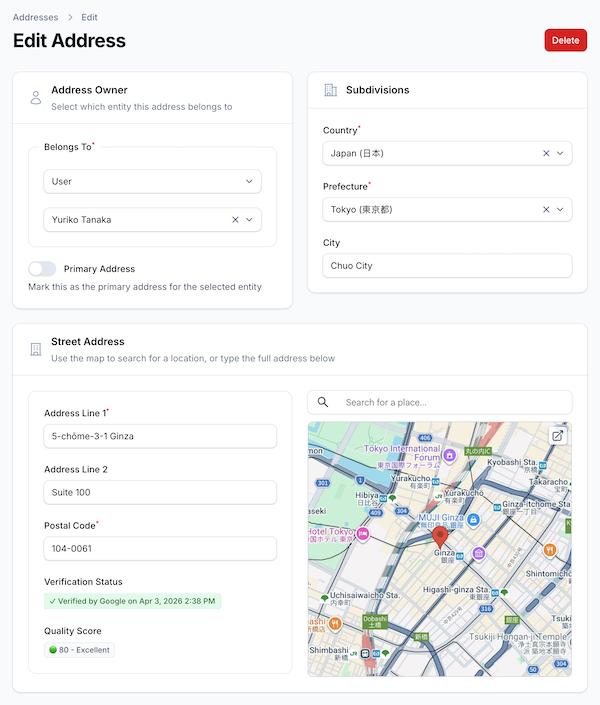Open map in new window icon

pos(558,436)
